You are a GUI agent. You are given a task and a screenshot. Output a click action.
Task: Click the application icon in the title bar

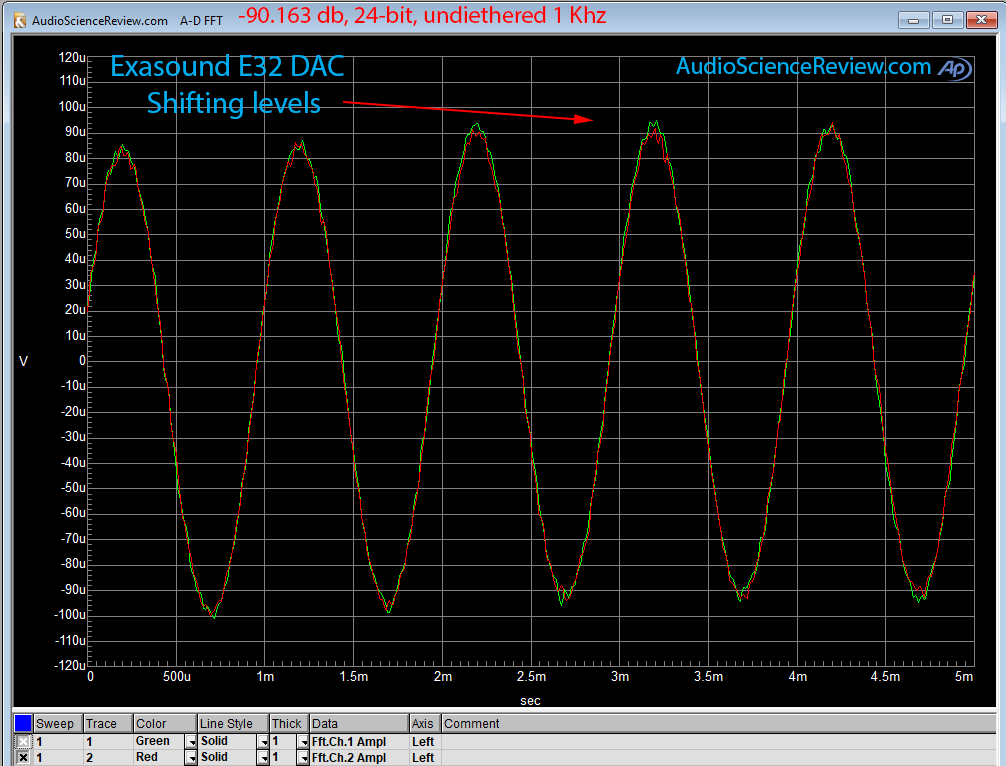pyautogui.click(x=20, y=21)
